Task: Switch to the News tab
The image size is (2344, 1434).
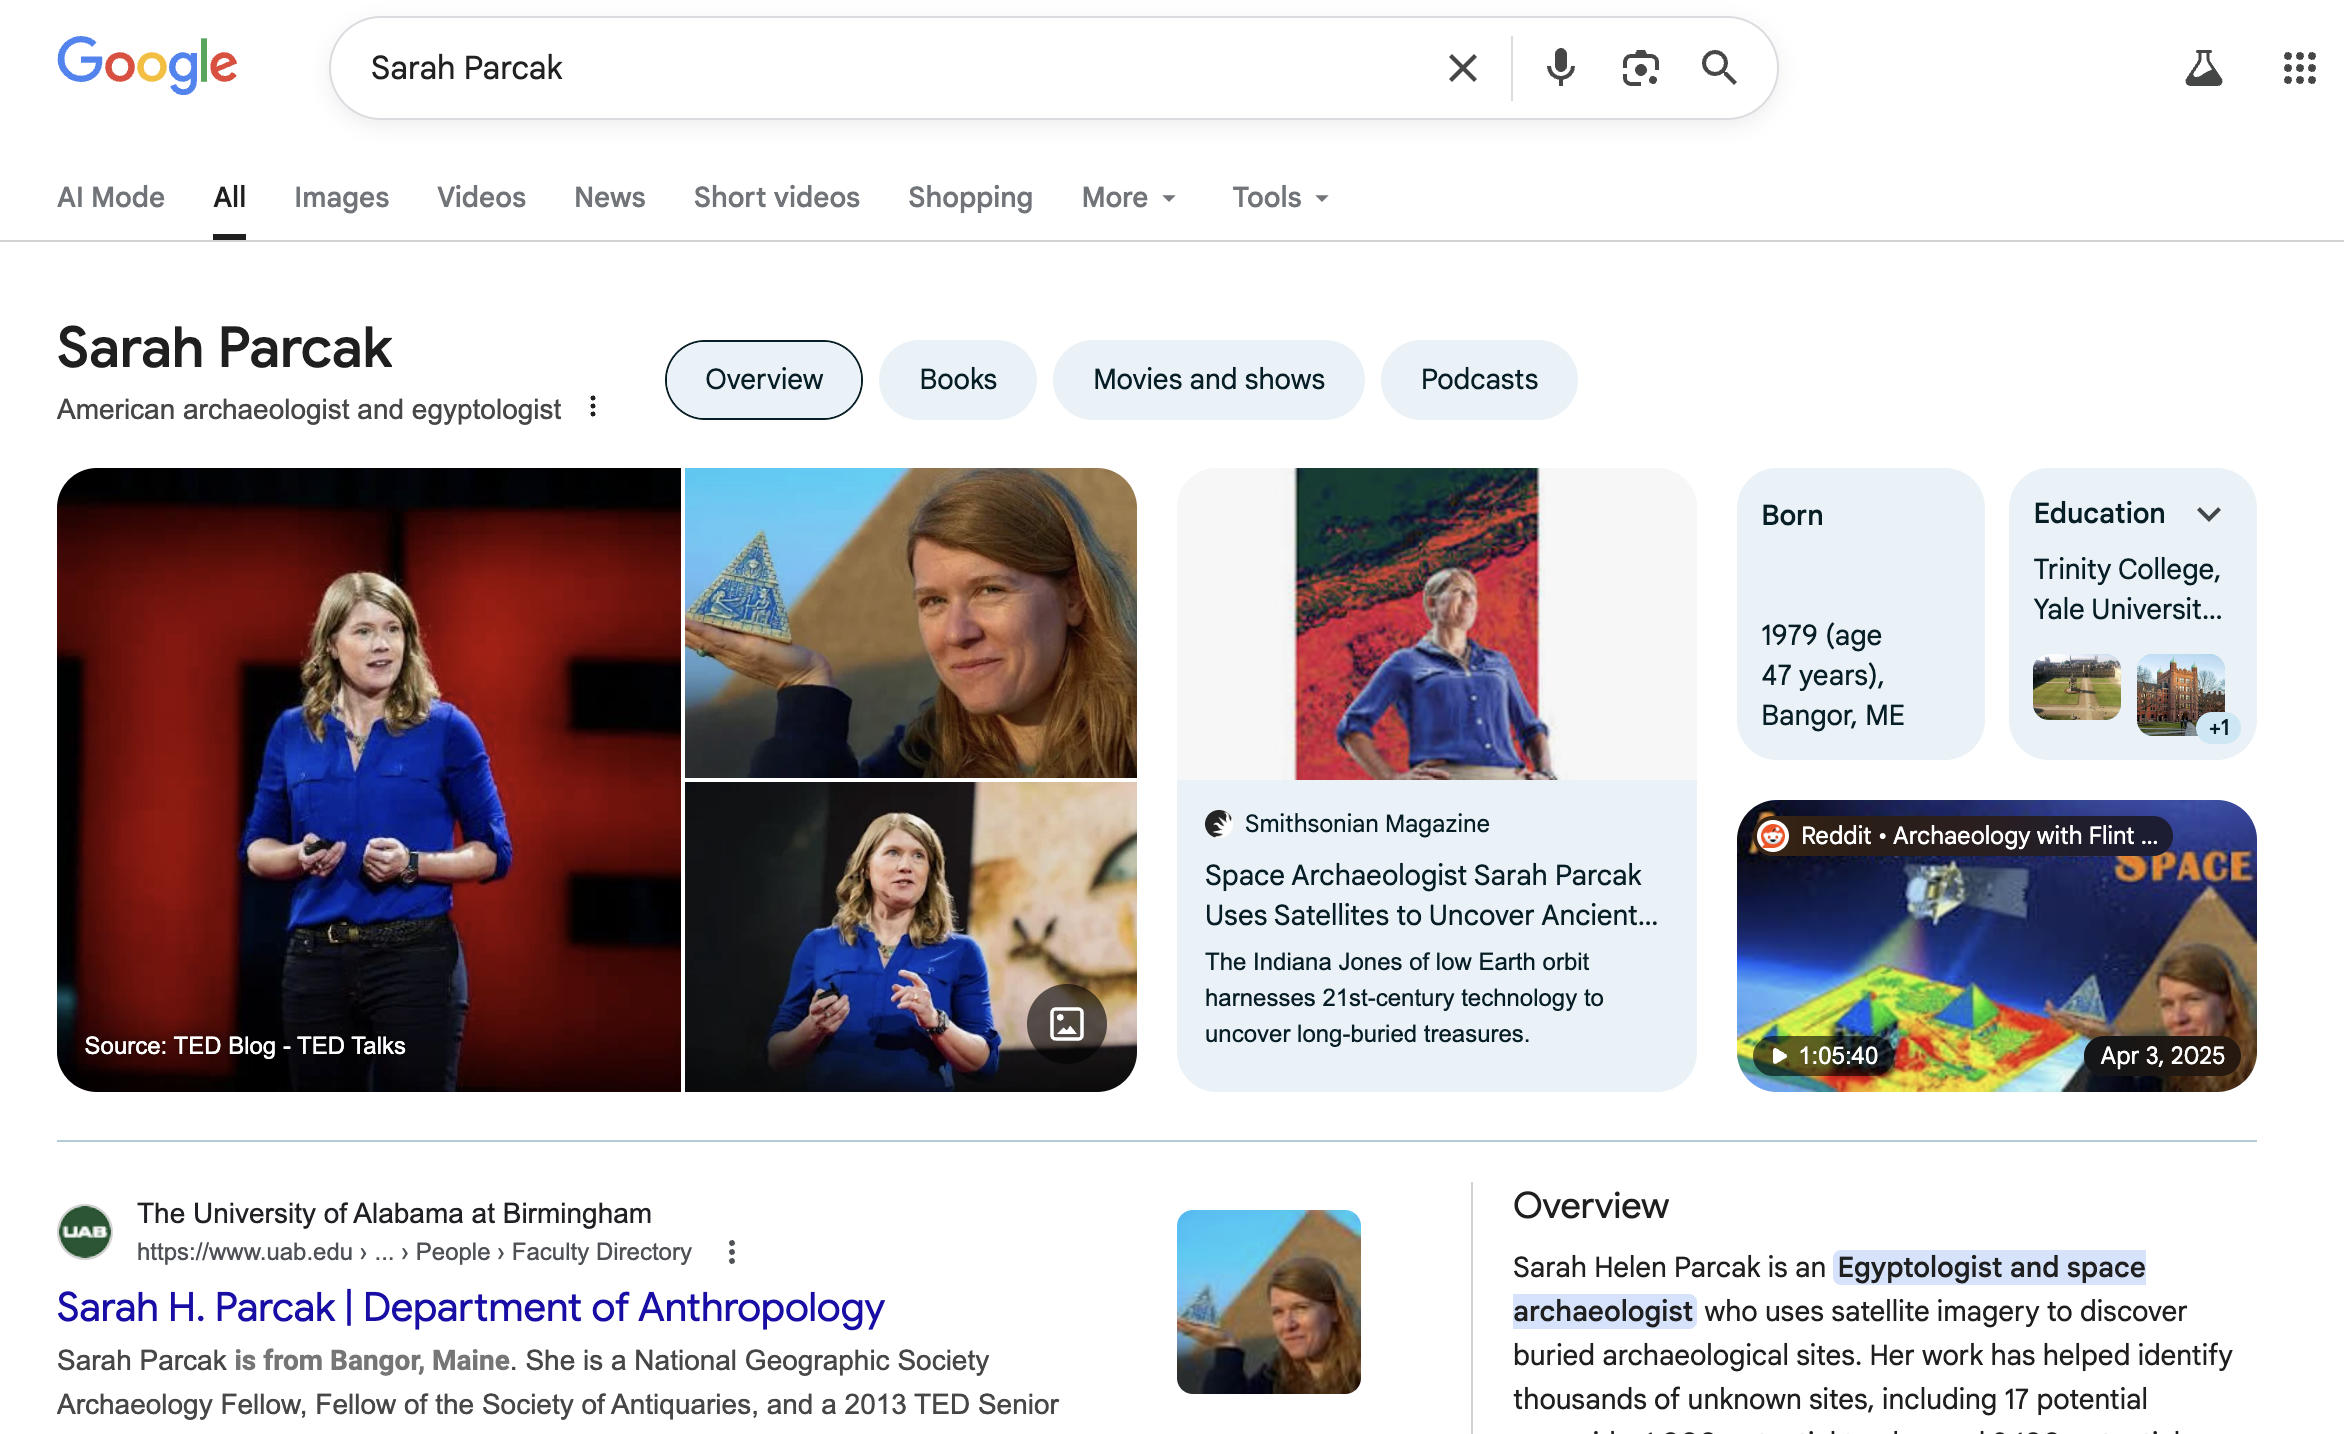Action: coord(609,197)
